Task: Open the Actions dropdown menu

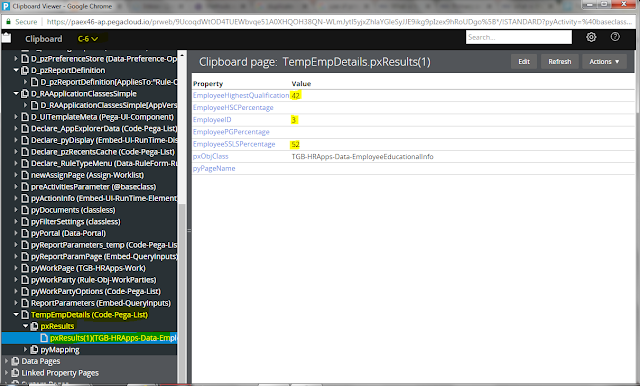Action: tap(604, 62)
